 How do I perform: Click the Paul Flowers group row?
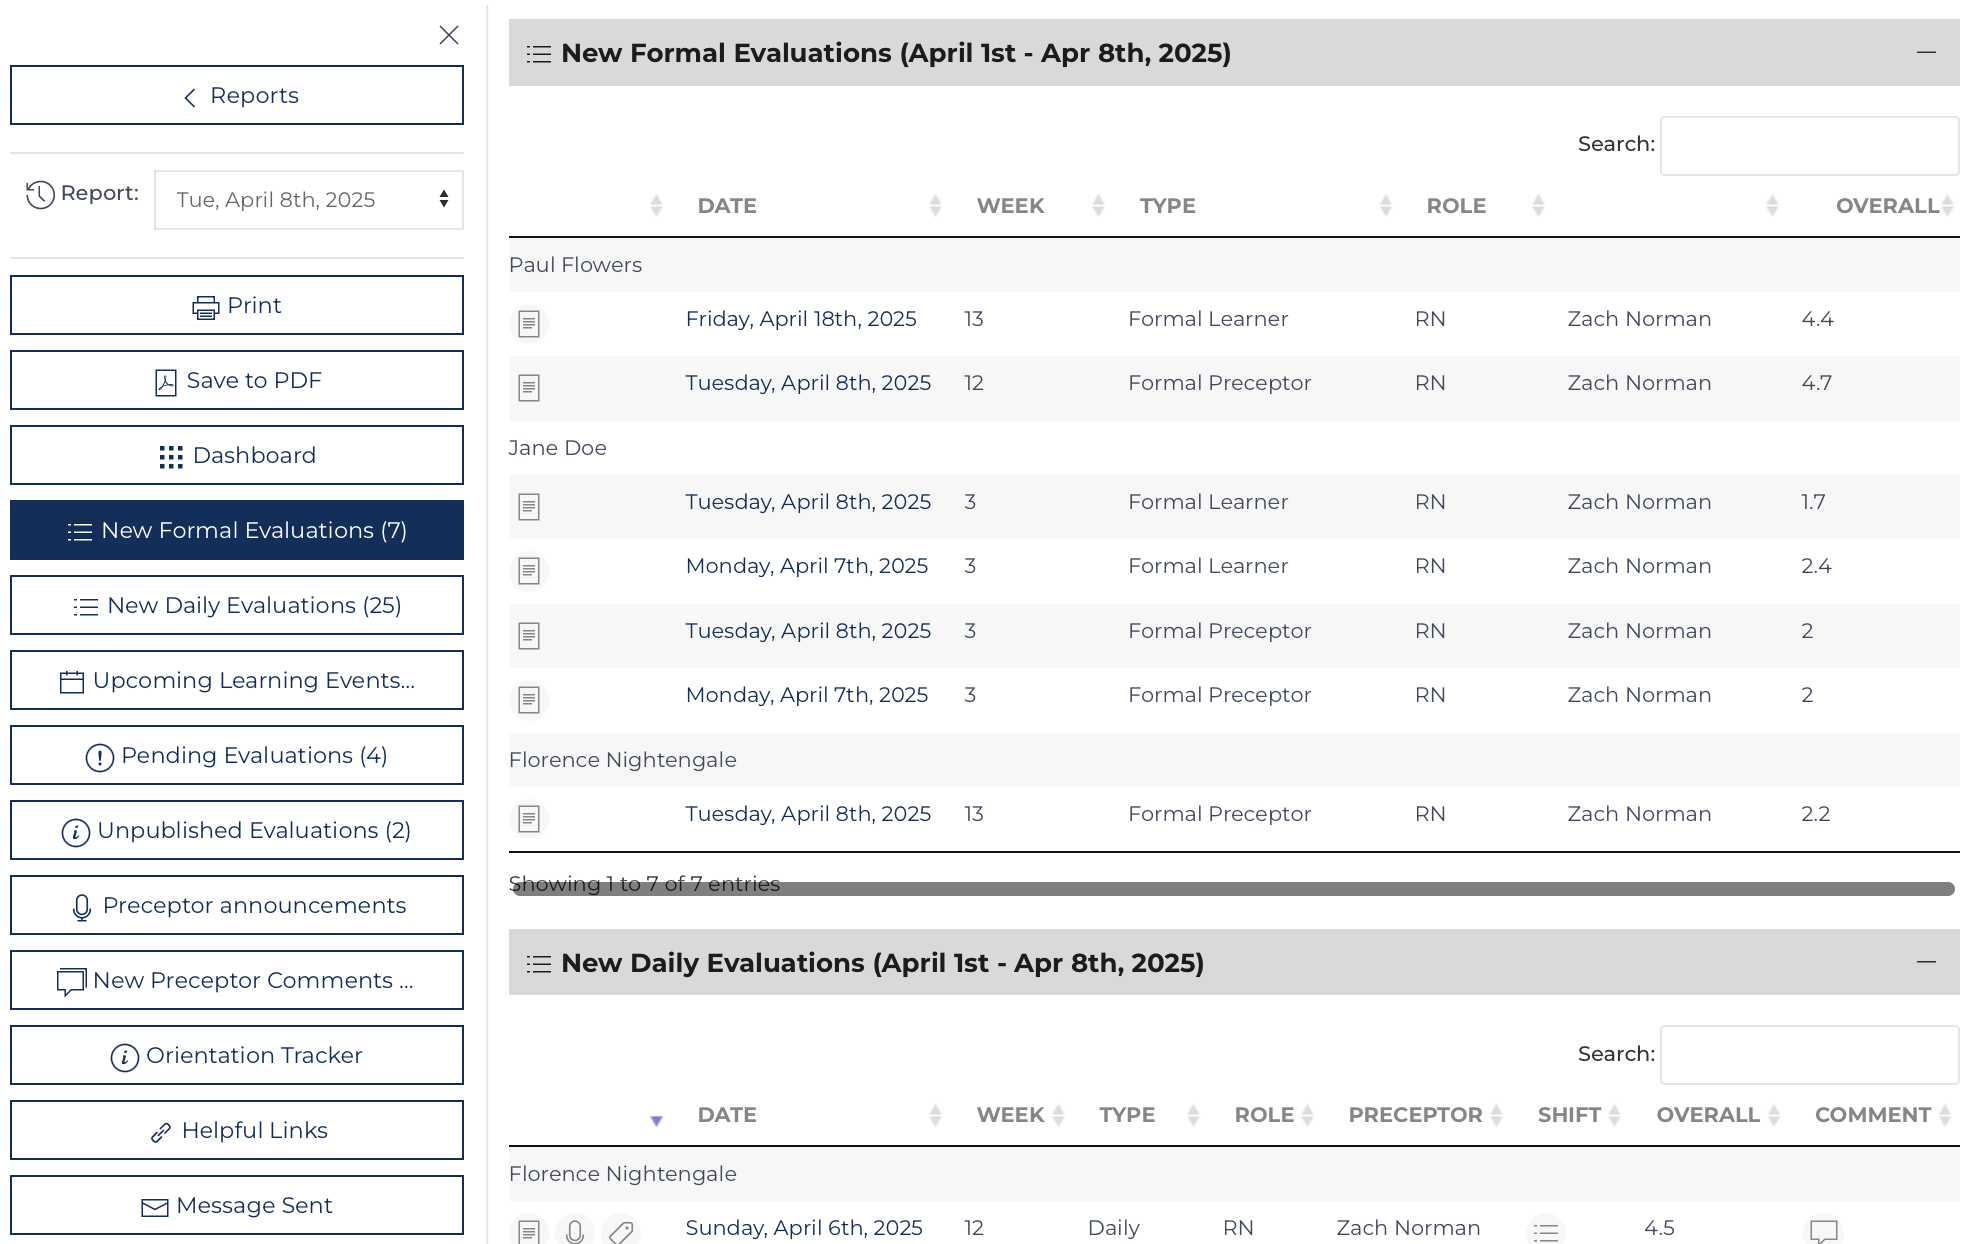coord(1234,265)
